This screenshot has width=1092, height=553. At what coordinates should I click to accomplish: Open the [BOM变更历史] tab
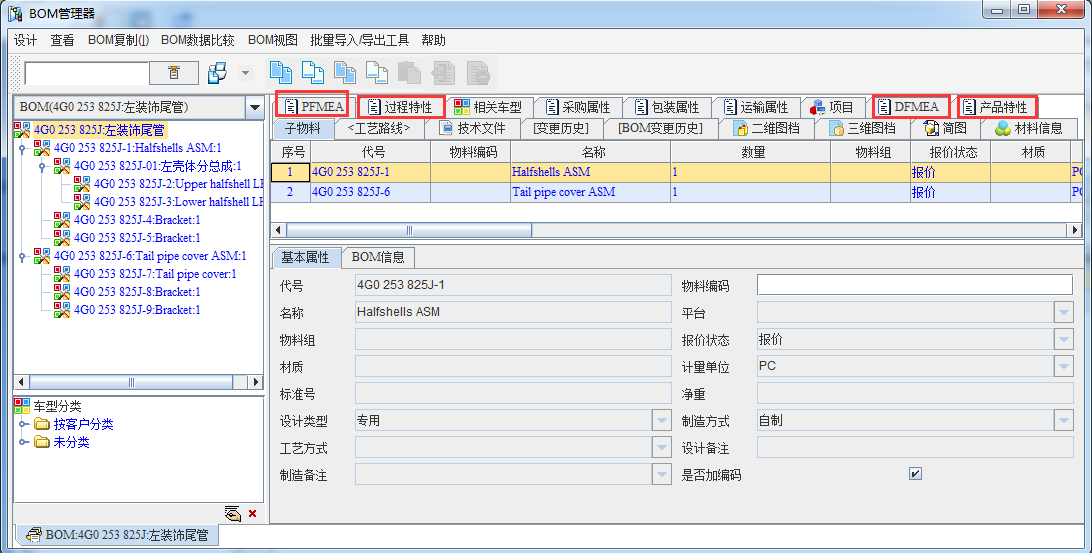pos(660,128)
